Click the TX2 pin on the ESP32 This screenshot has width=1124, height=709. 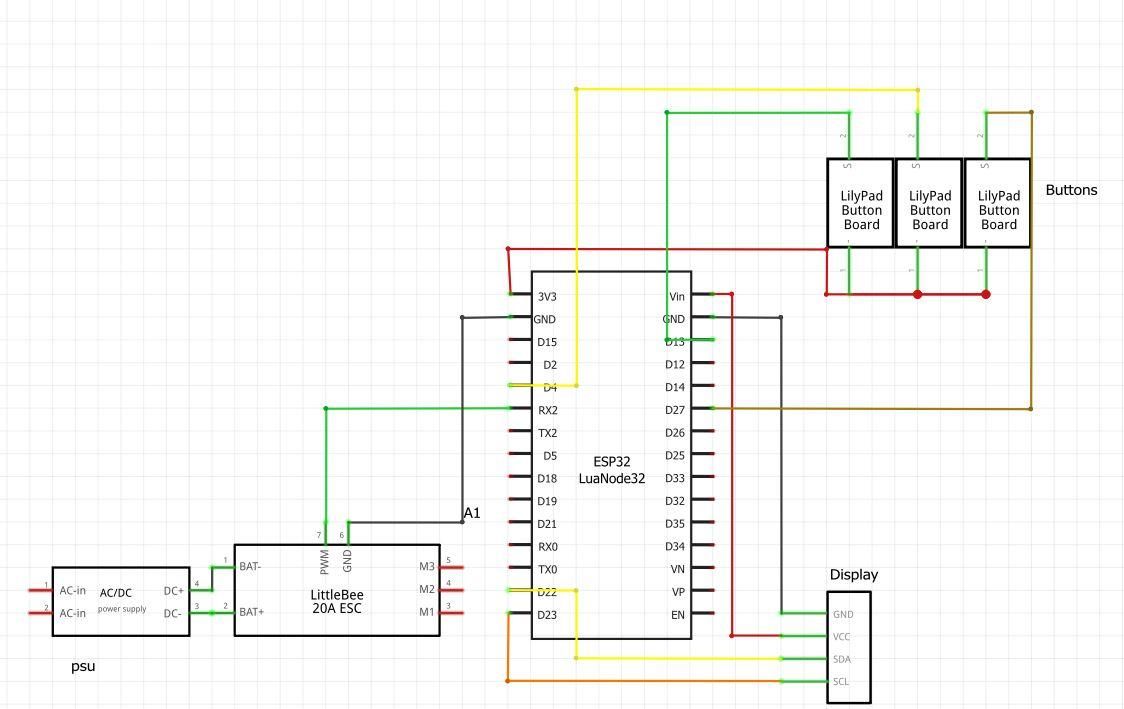point(520,431)
